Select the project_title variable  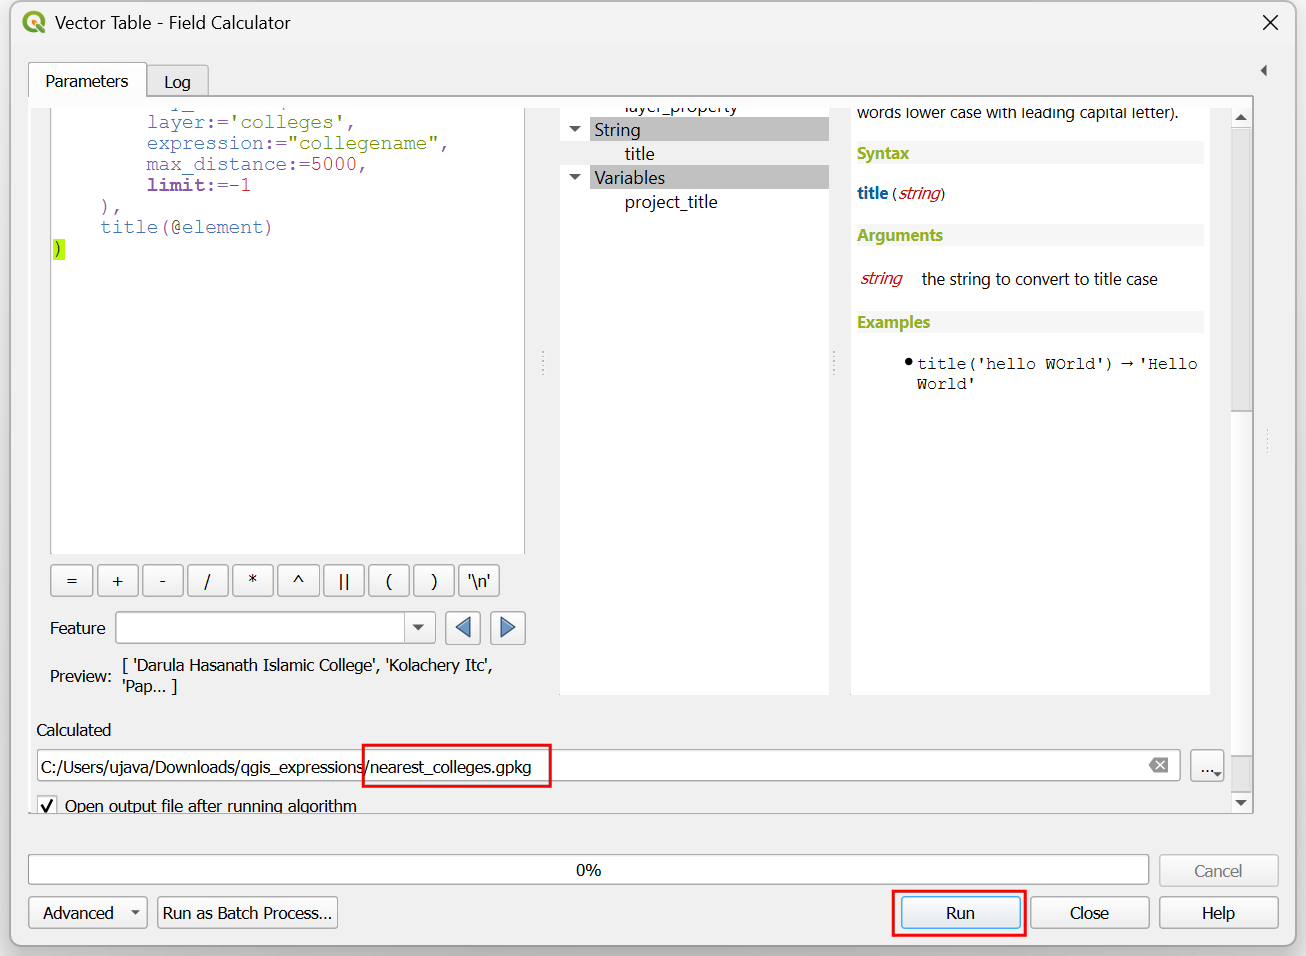tap(671, 202)
